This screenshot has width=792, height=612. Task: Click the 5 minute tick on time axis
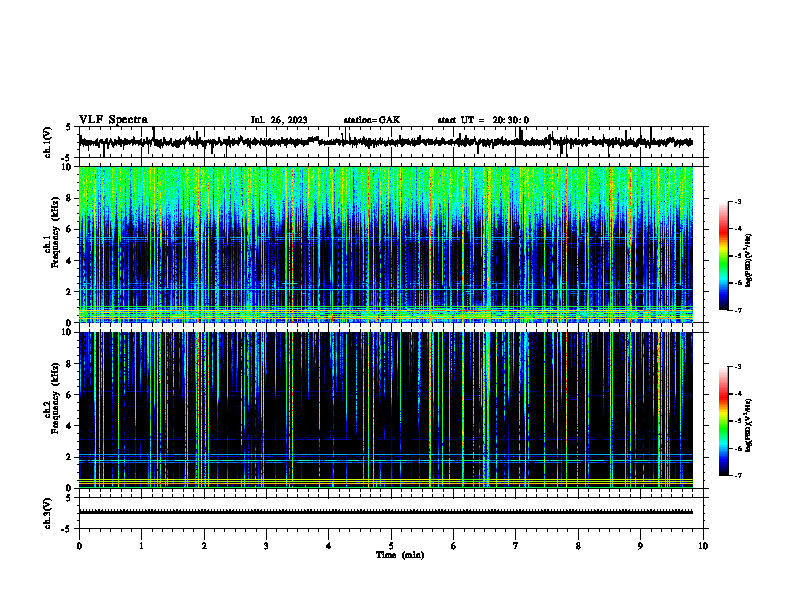[x=391, y=546]
